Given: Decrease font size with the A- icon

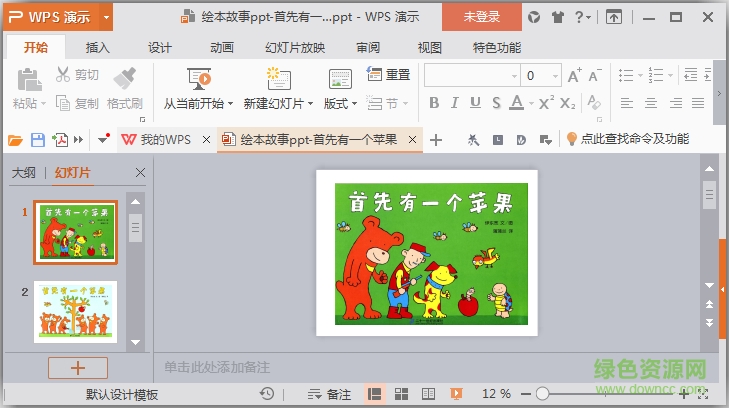Looking at the screenshot, I should [595, 75].
